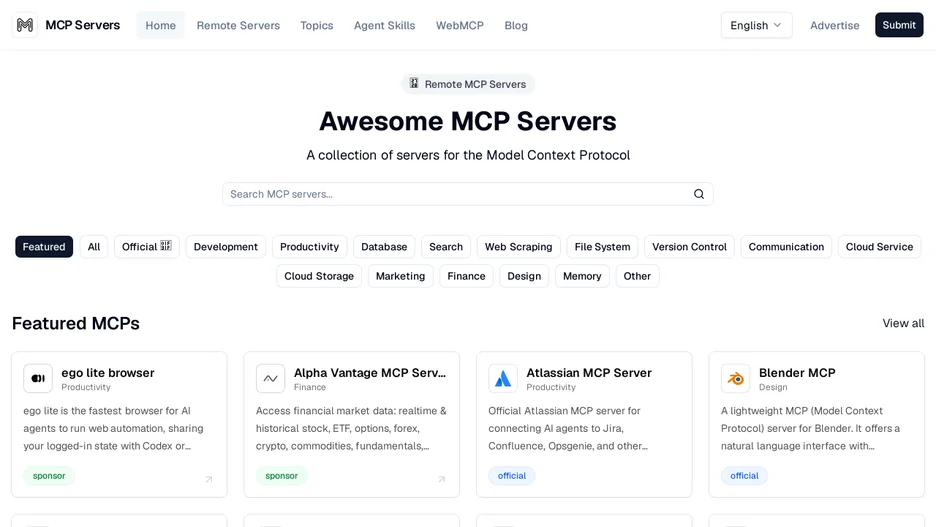Select the All category filter
936x527 pixels.
pos(94,246)
